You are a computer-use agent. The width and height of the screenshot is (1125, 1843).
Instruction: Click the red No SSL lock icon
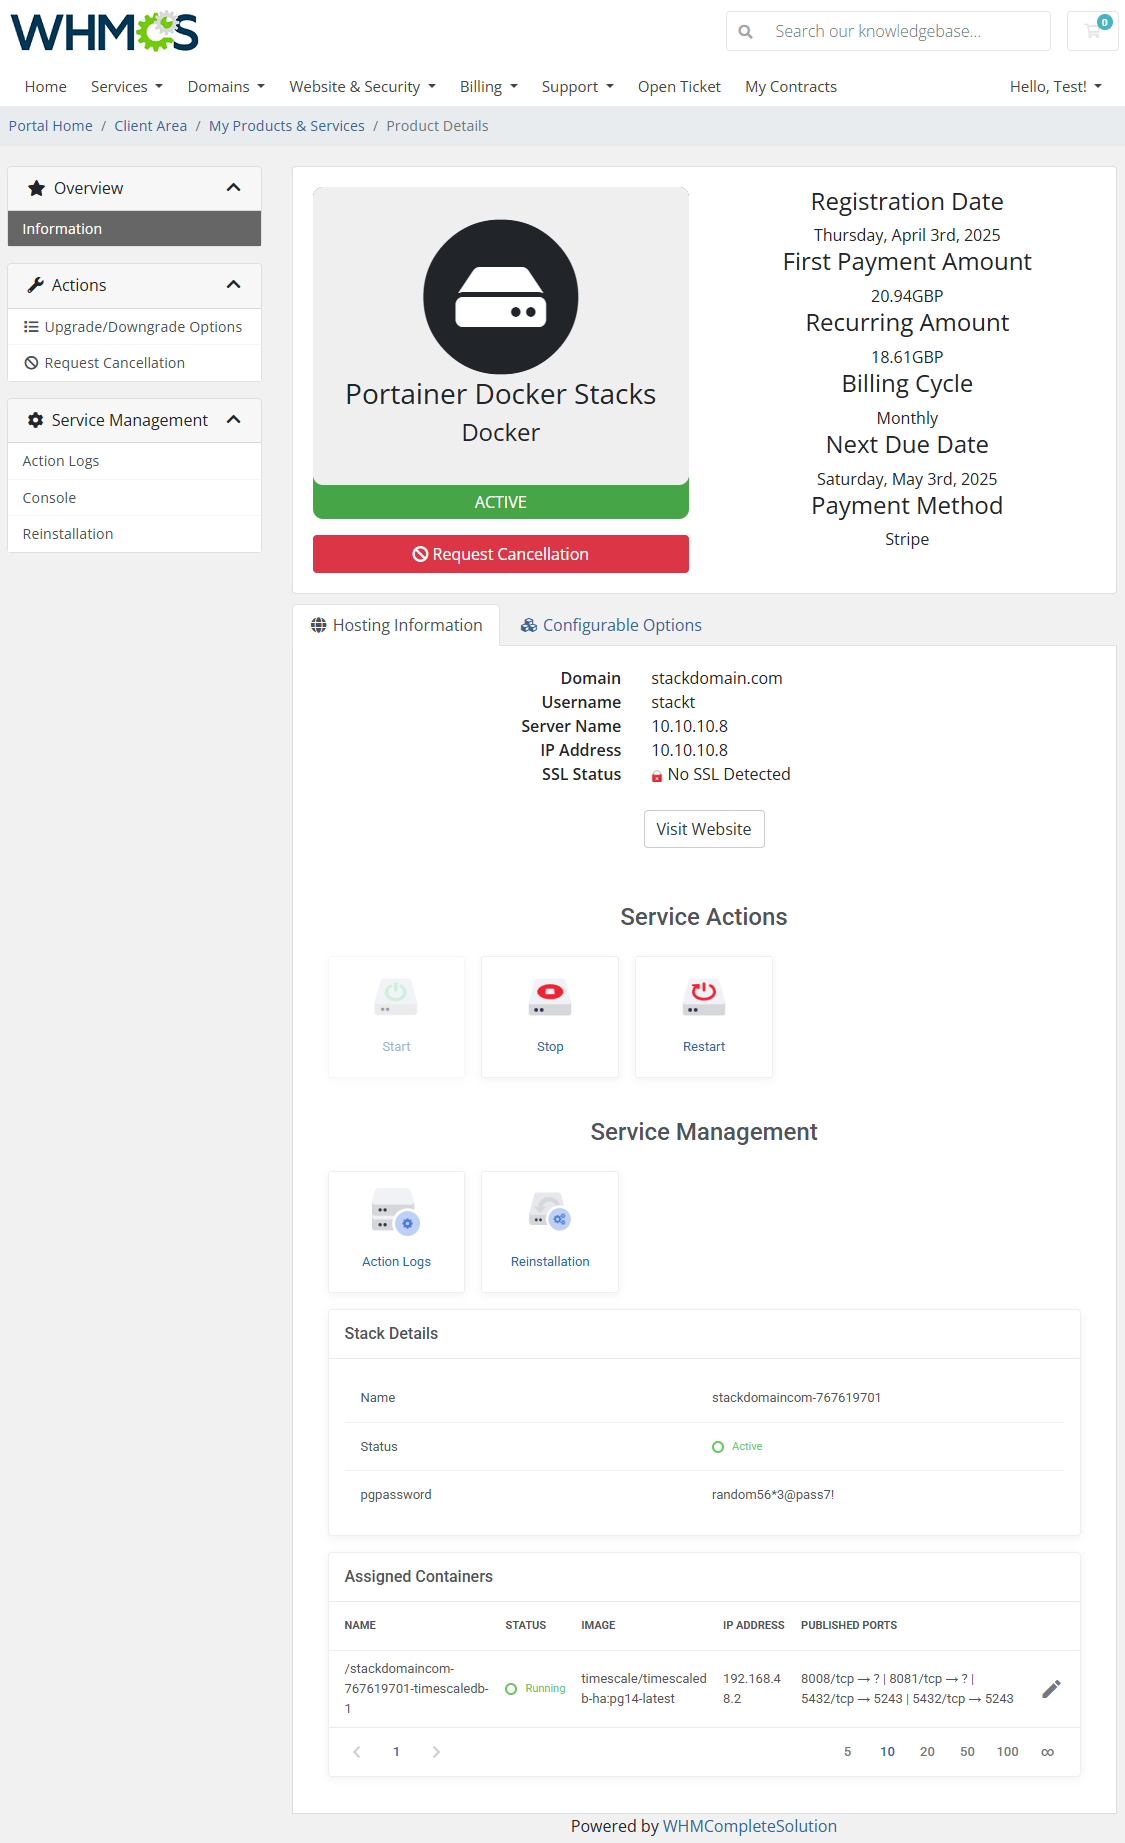(x=657, y=776)
